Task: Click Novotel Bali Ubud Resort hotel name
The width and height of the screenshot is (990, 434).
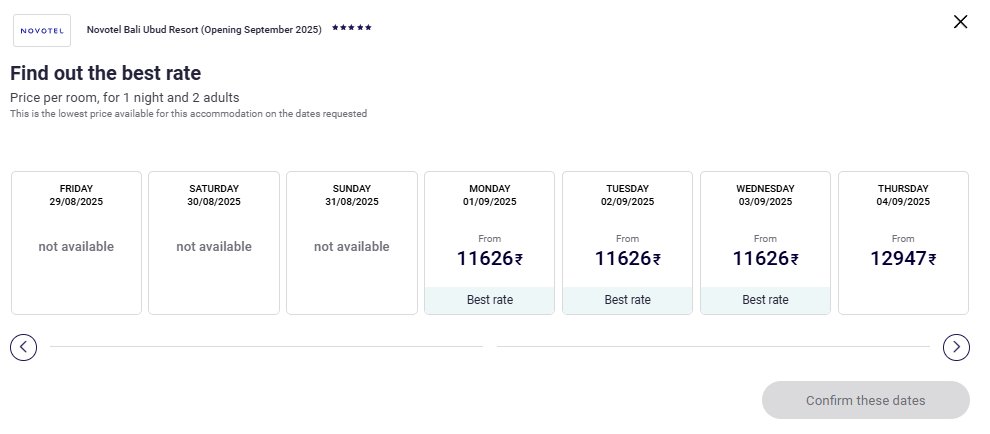Action: 204,30
